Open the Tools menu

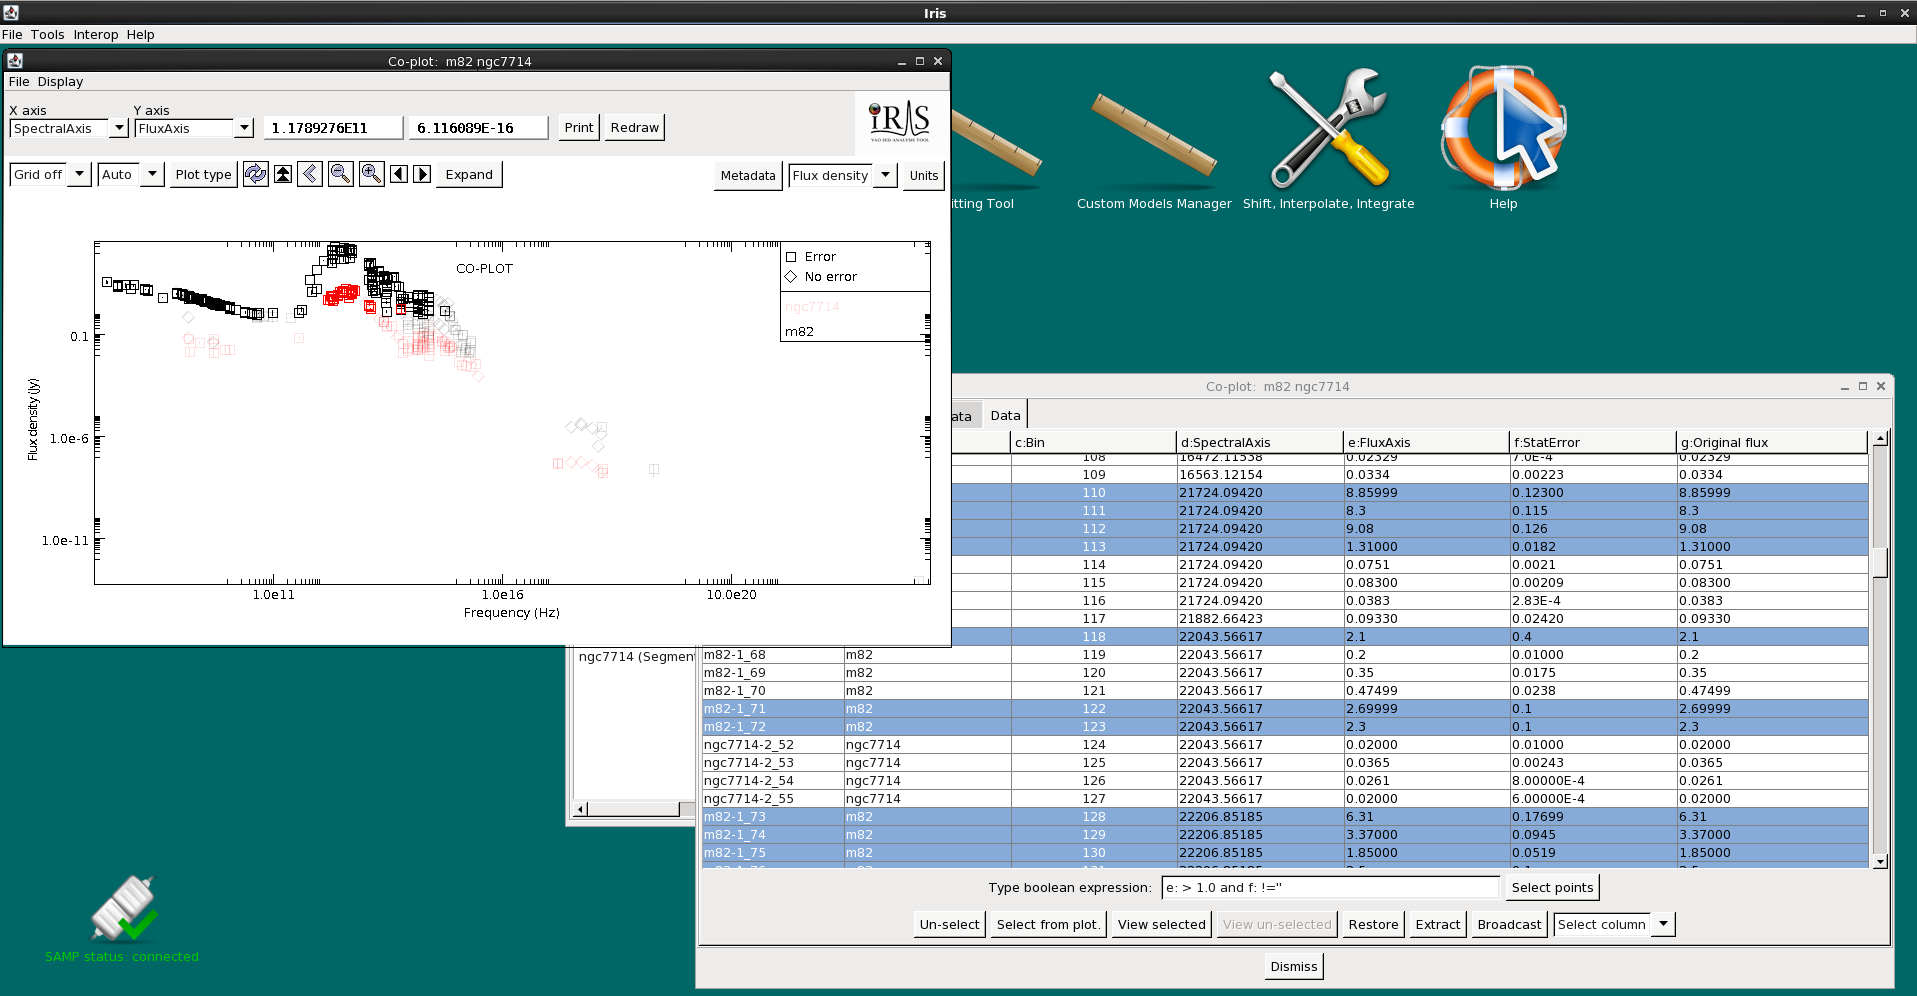coord(47,34)
